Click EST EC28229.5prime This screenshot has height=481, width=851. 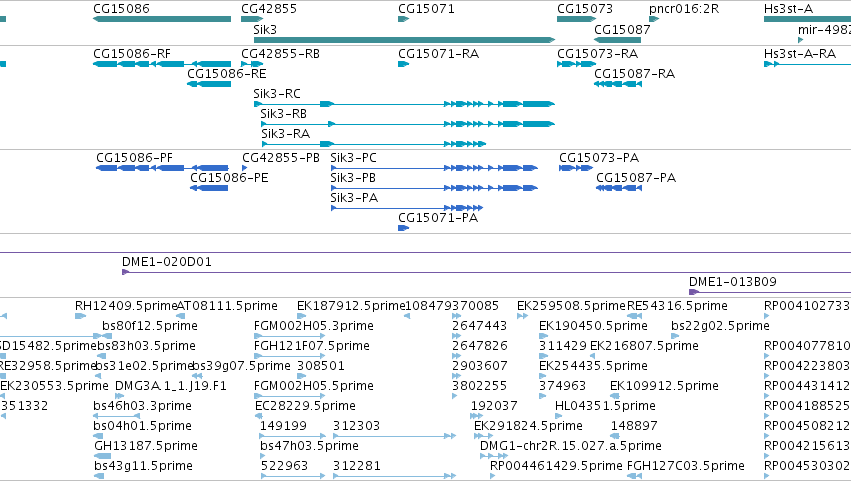click(305, 407)
